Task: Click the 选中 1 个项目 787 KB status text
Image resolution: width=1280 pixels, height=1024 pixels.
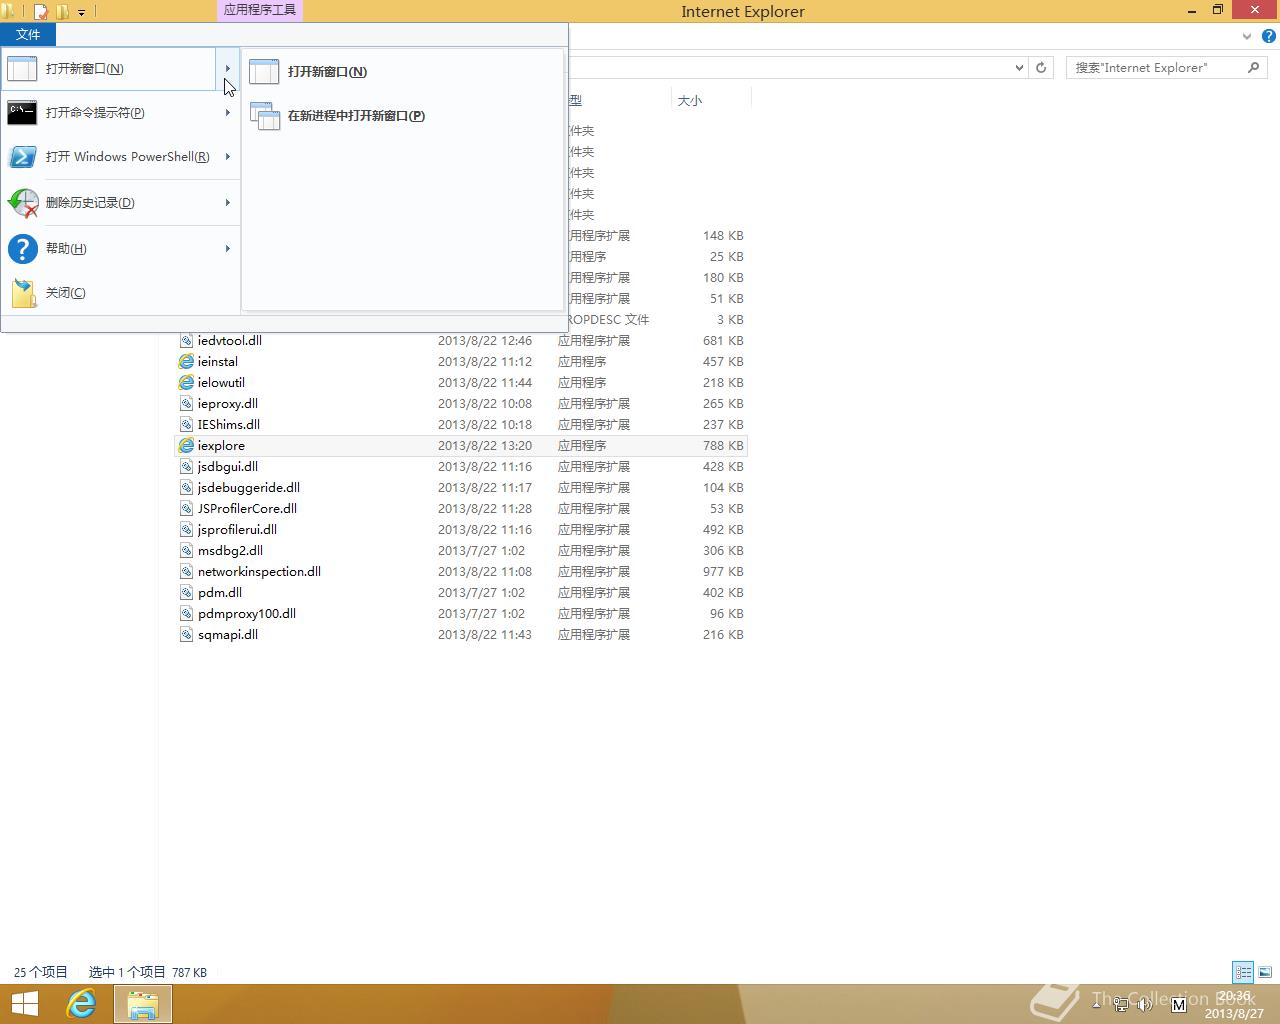Action: tap(148, 972)
